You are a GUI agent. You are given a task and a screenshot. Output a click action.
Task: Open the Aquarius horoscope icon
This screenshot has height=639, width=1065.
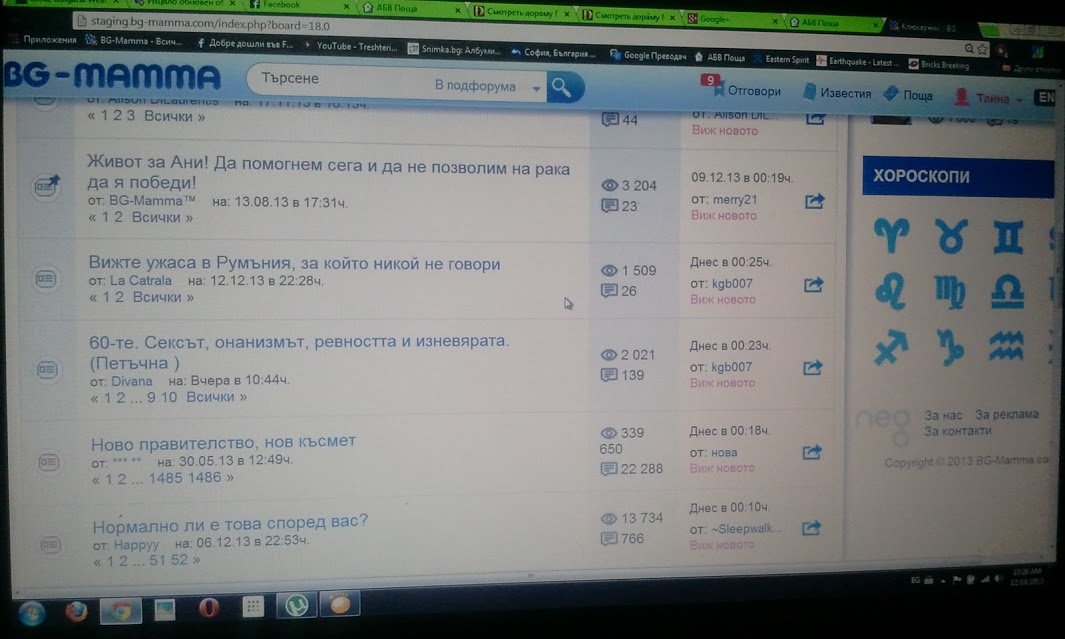click(x=1006, y=346)
